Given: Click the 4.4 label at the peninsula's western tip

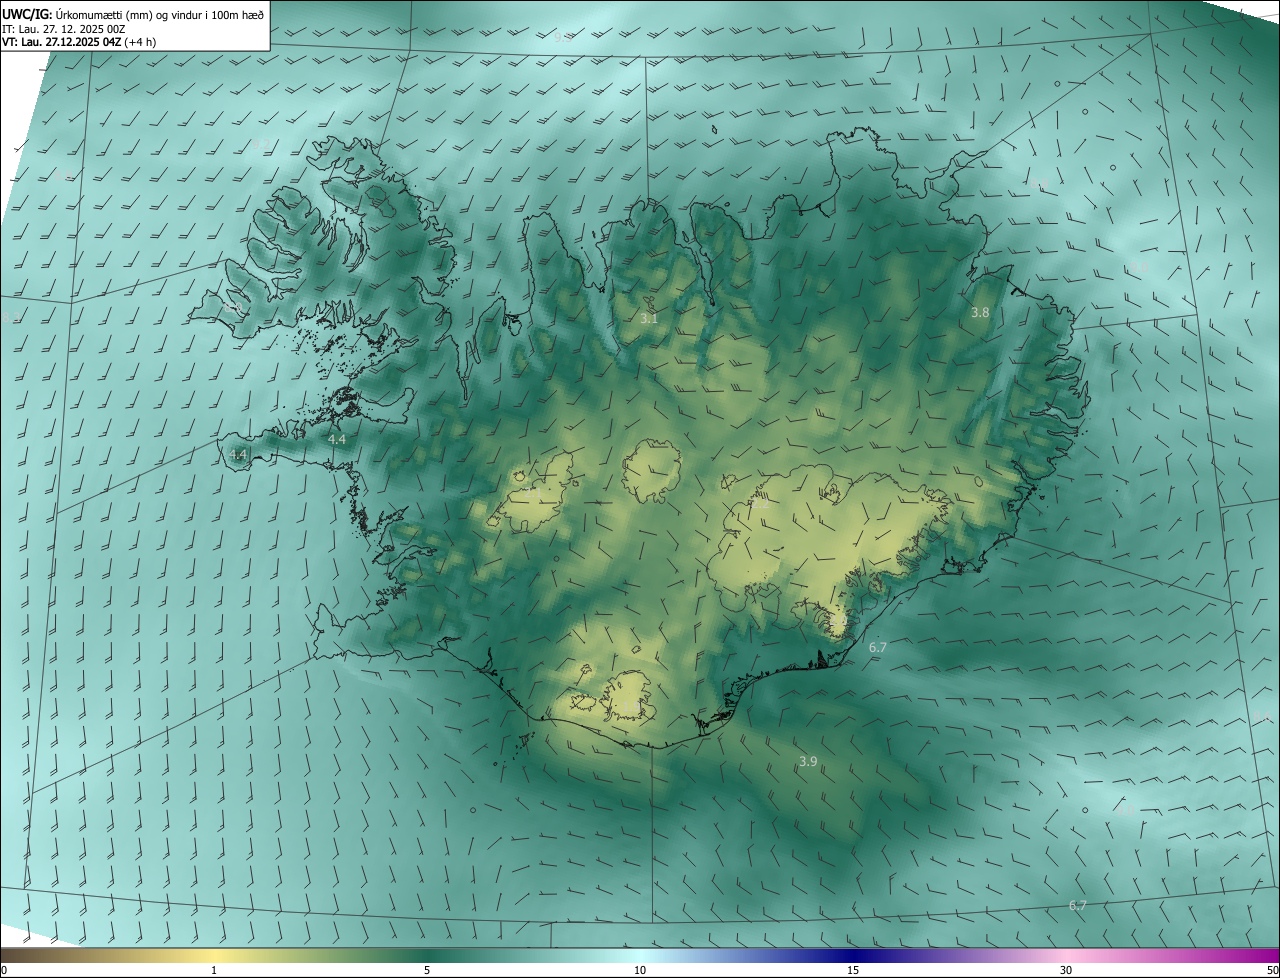Looking at the screenshot, I should point(238,454).
